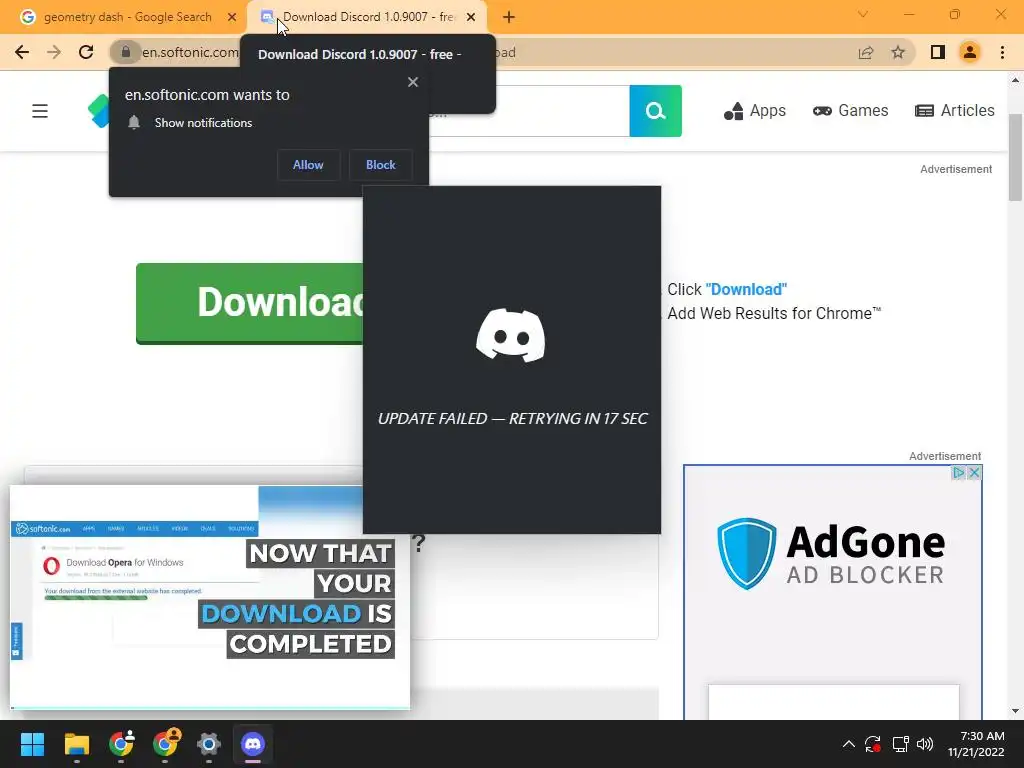Click the Add Web Results for Chrome text
Image resolution: width=1024 pixels, height=768 pixels.
coord(774,313)
